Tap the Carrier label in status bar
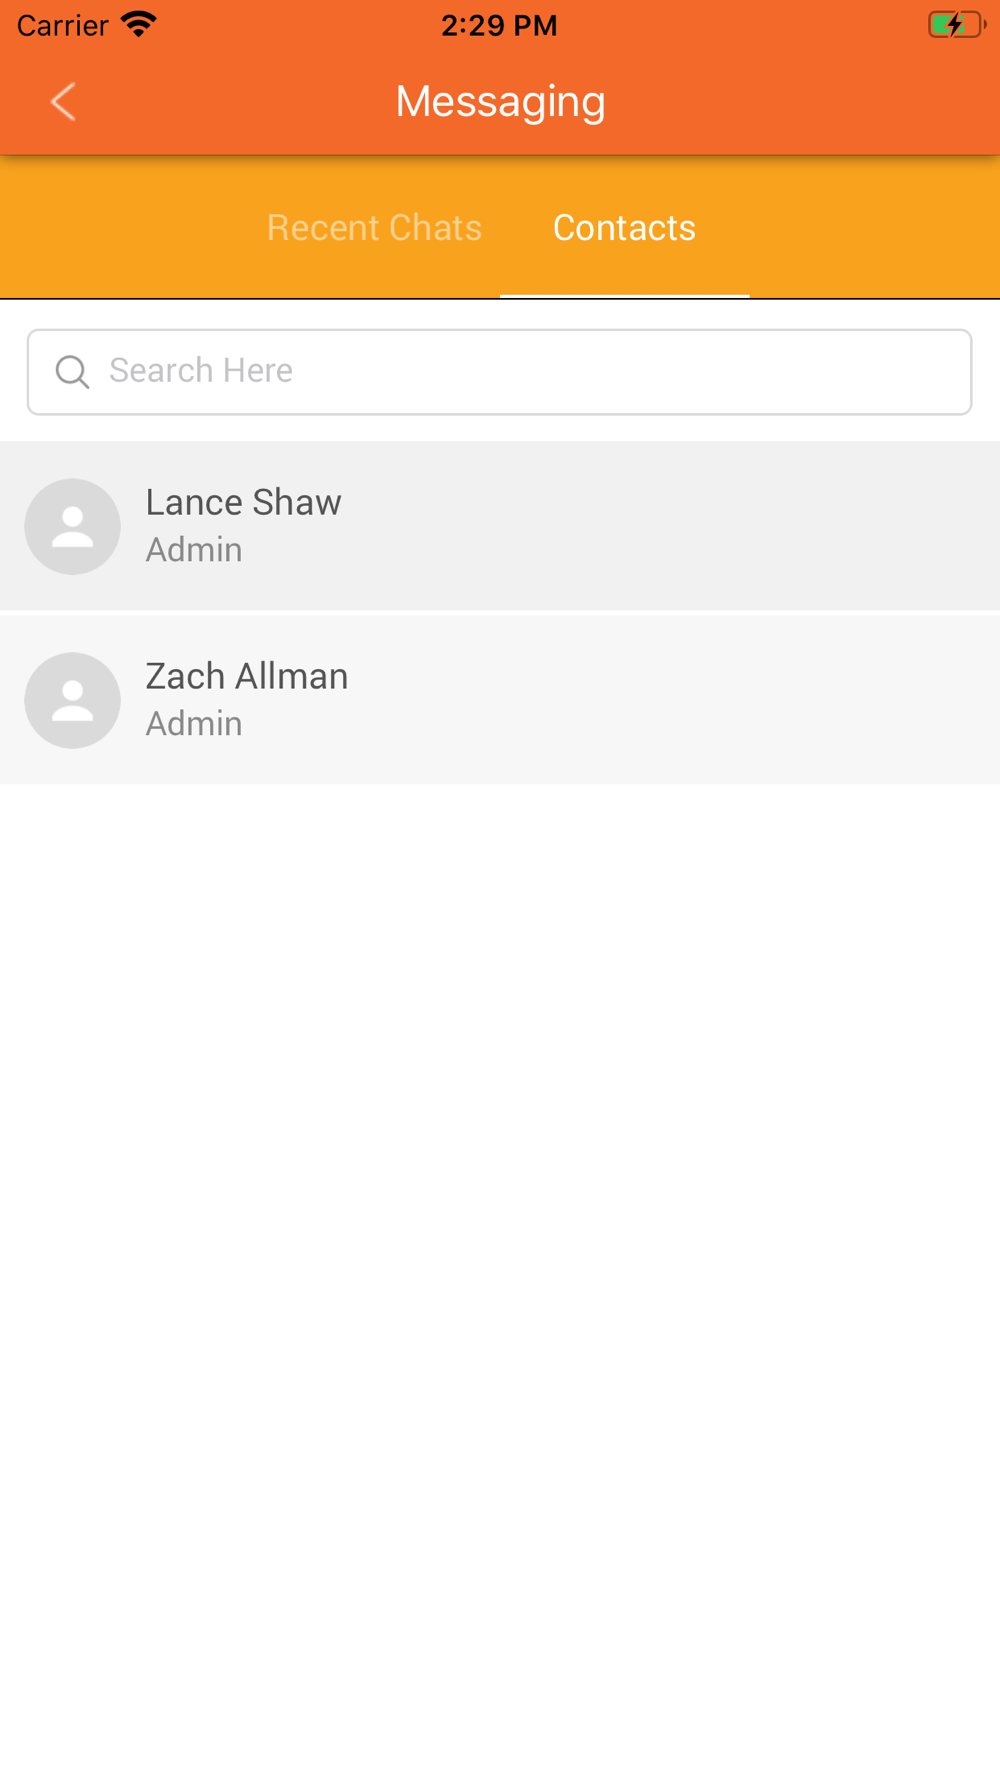1000x1778 pixels. [x=62, y=25]
